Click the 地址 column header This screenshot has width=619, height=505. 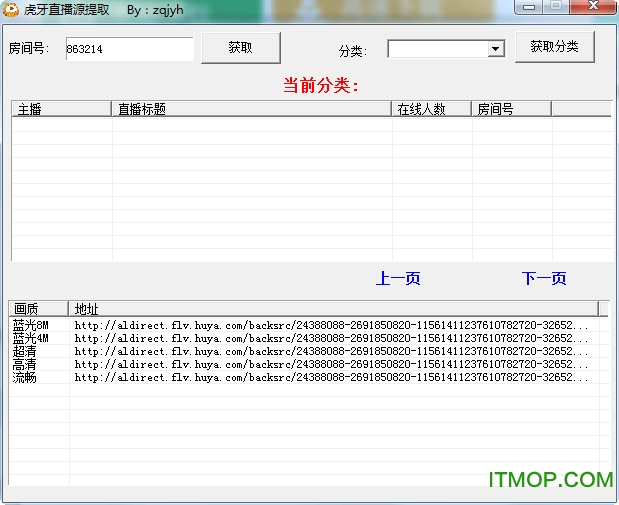[x=334, y=308]
